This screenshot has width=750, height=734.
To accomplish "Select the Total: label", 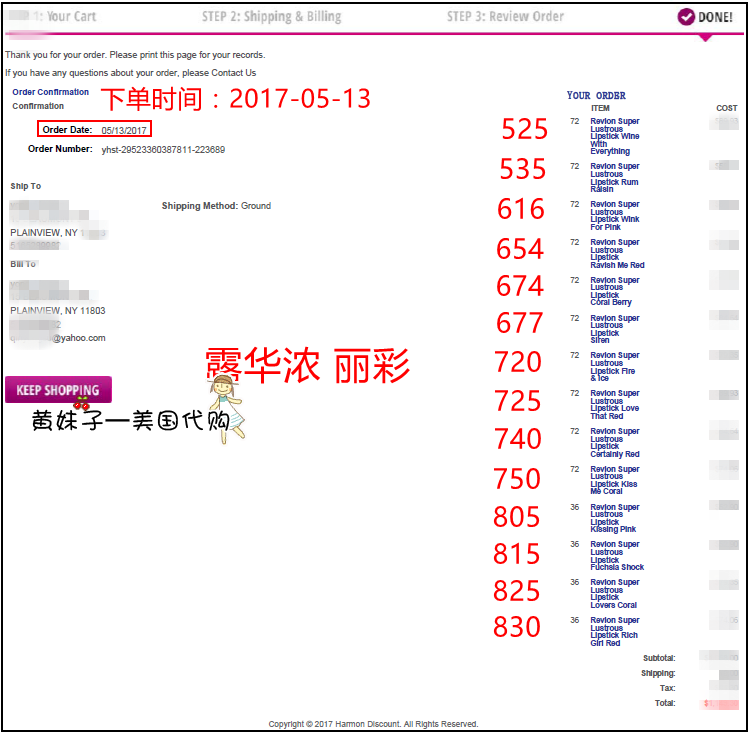I will click(x=665, y=703).
